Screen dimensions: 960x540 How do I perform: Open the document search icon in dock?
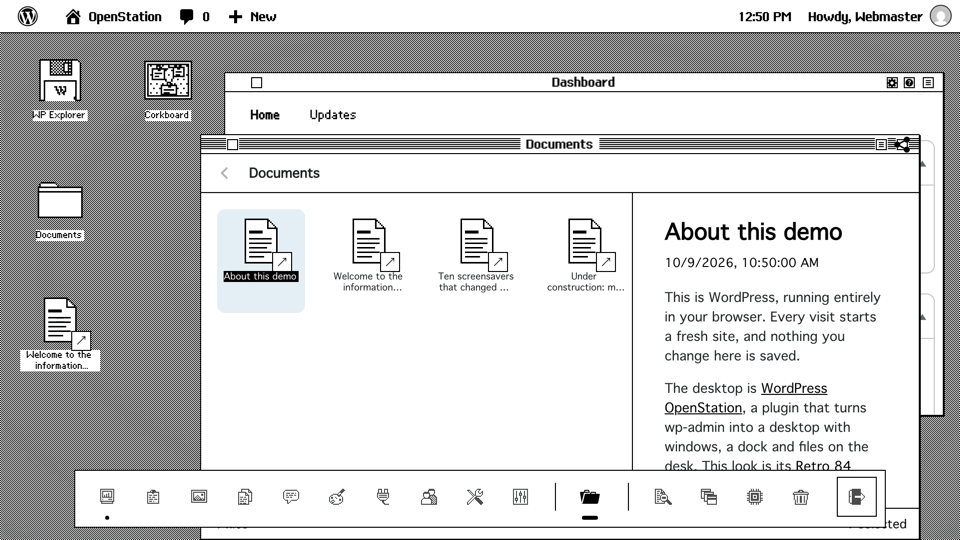pyautogui.click(x=662, y=497)
